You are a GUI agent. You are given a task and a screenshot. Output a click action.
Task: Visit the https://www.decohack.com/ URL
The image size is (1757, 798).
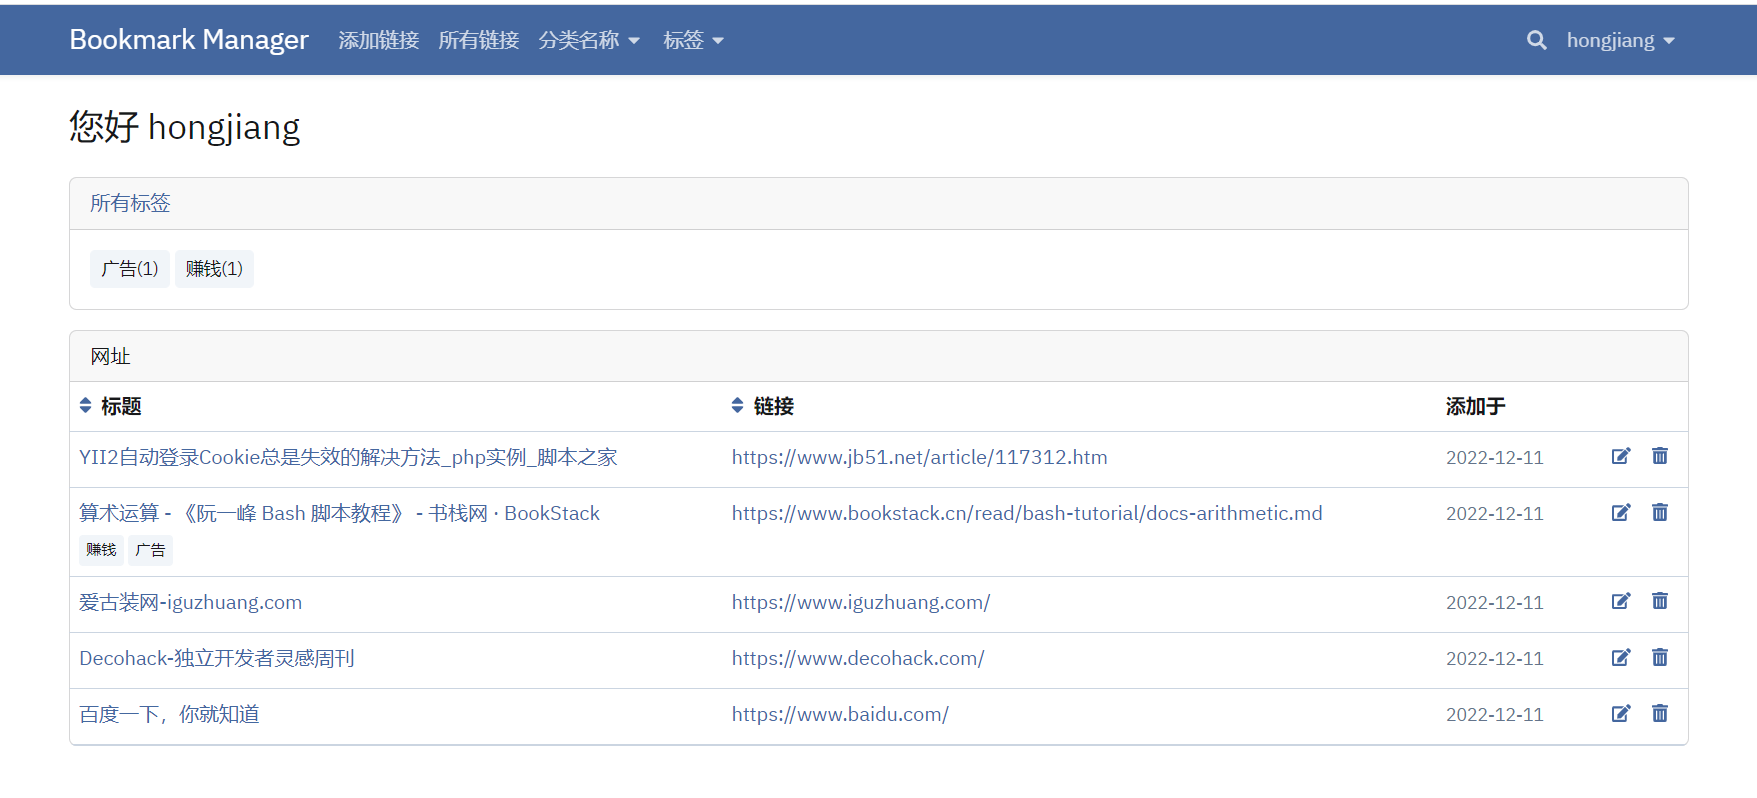pyautogui.click(x=858, y=658)
